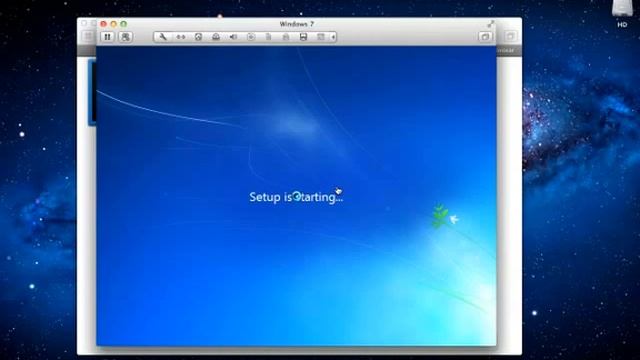Click the 'Setup is starting...' text
The image size is (640, 360).
coord(296,197)
